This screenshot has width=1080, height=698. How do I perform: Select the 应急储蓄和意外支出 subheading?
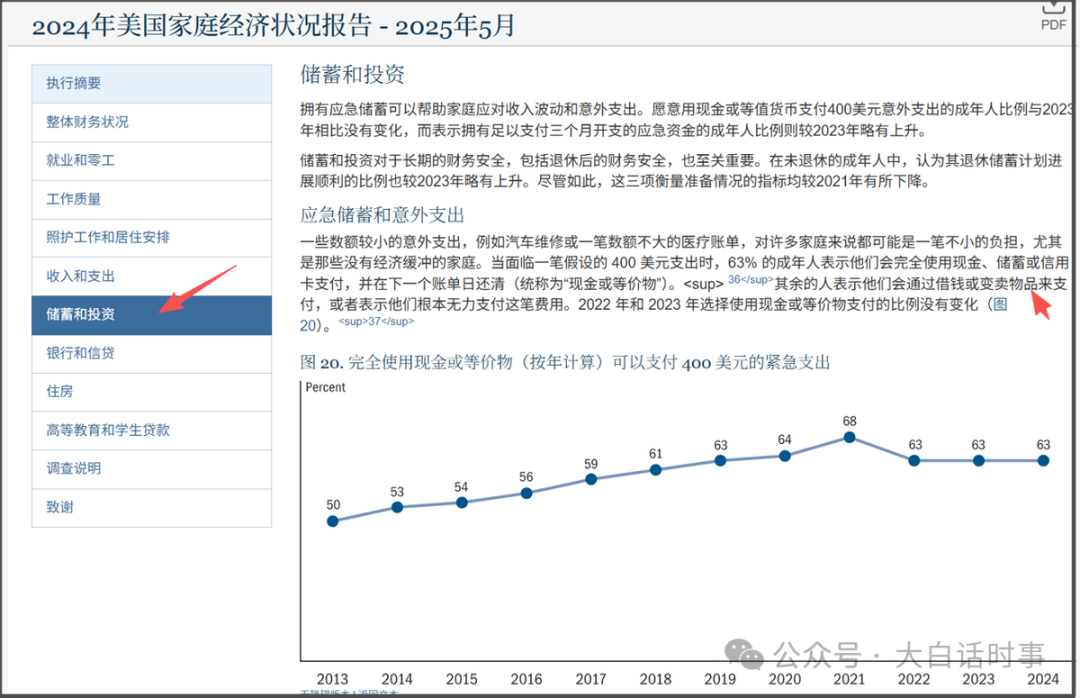pos(382,215)
